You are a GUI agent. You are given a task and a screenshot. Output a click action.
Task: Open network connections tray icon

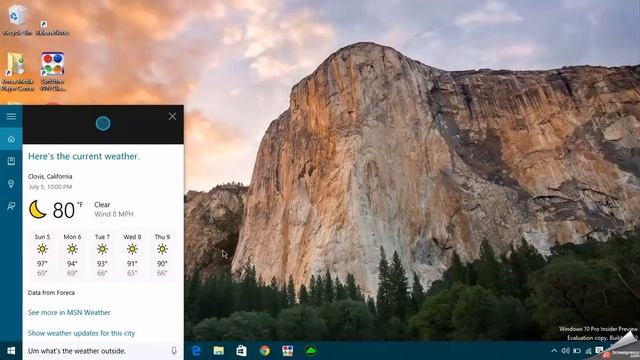click(588, 351)
